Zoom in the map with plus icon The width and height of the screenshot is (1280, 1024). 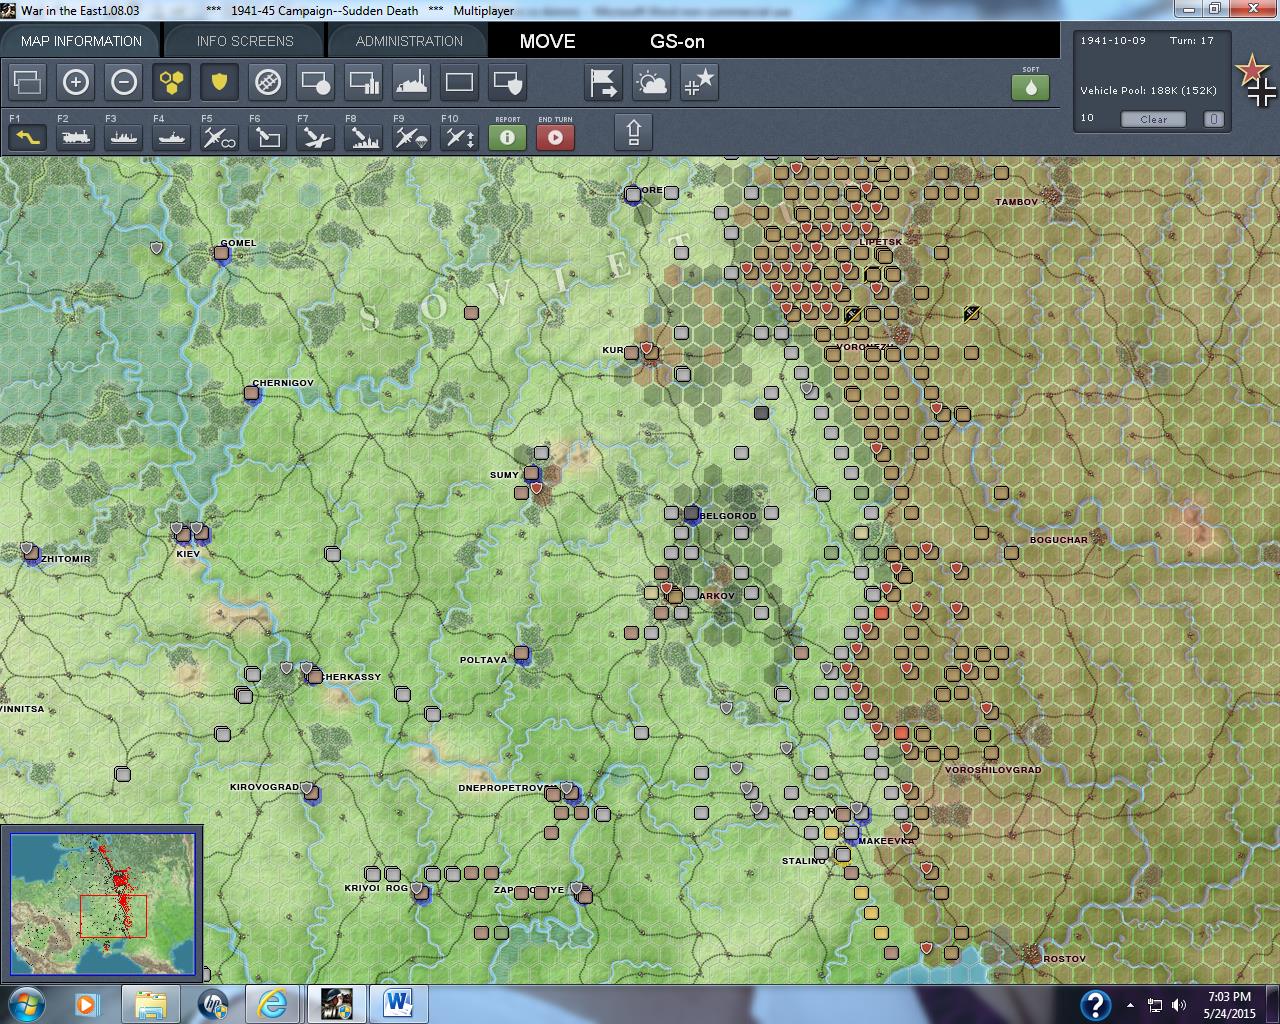[x=75, y=82]
